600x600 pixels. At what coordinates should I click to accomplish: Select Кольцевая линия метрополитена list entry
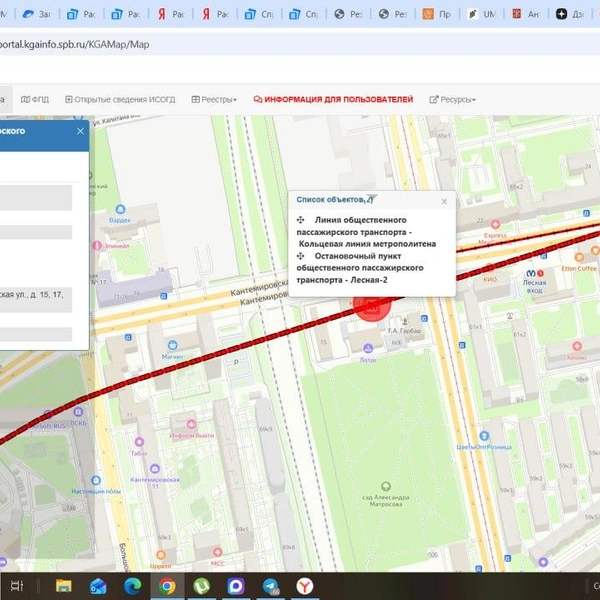[366, 232]
